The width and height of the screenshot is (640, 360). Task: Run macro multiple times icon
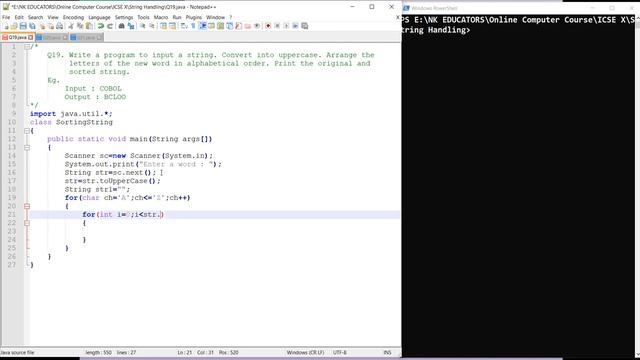coord(296,26)
